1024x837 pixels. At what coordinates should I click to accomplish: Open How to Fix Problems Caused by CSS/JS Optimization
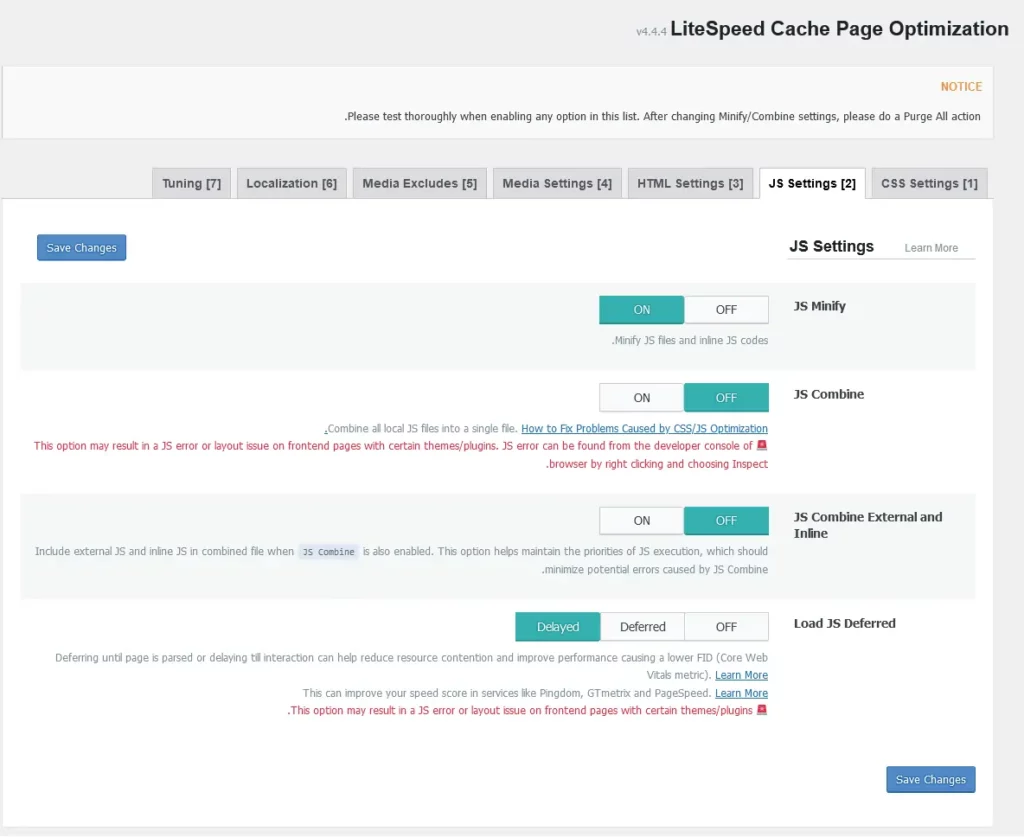(x=644, y=429)
